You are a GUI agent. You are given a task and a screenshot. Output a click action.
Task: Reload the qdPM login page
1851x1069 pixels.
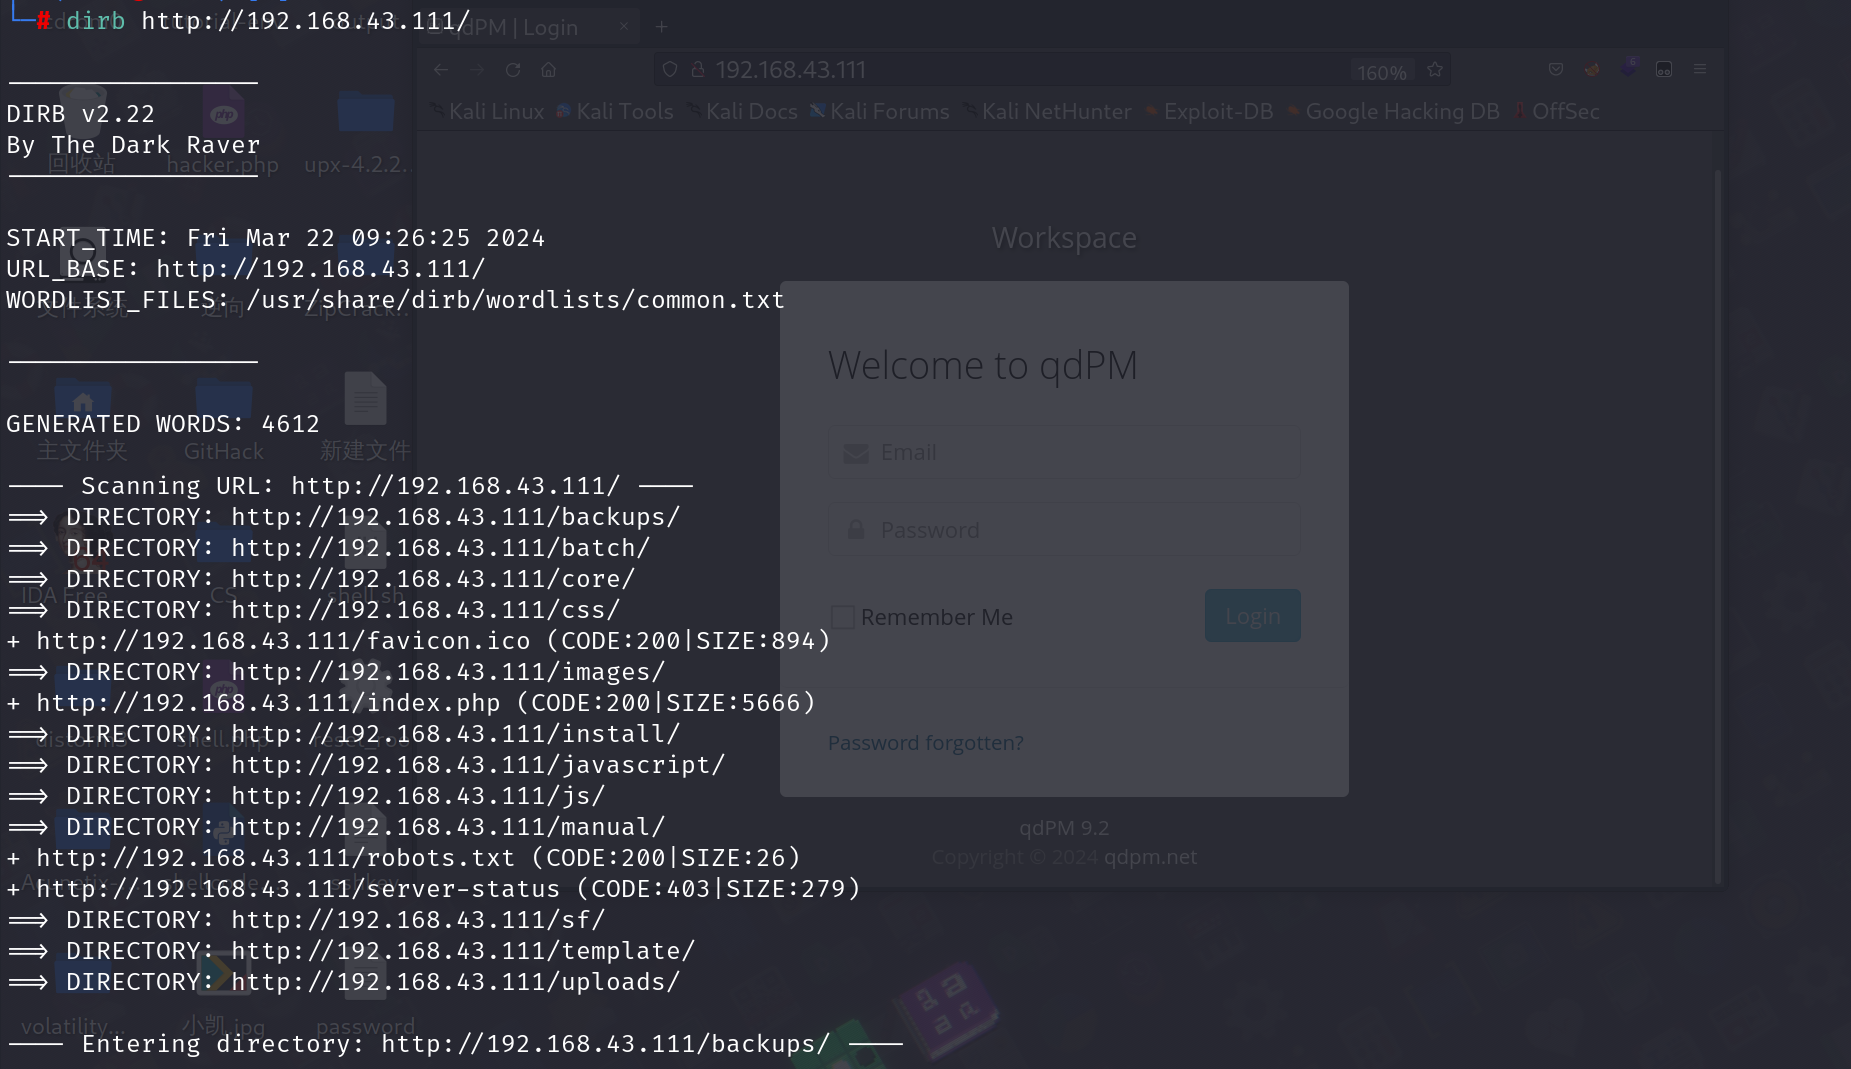513,70
